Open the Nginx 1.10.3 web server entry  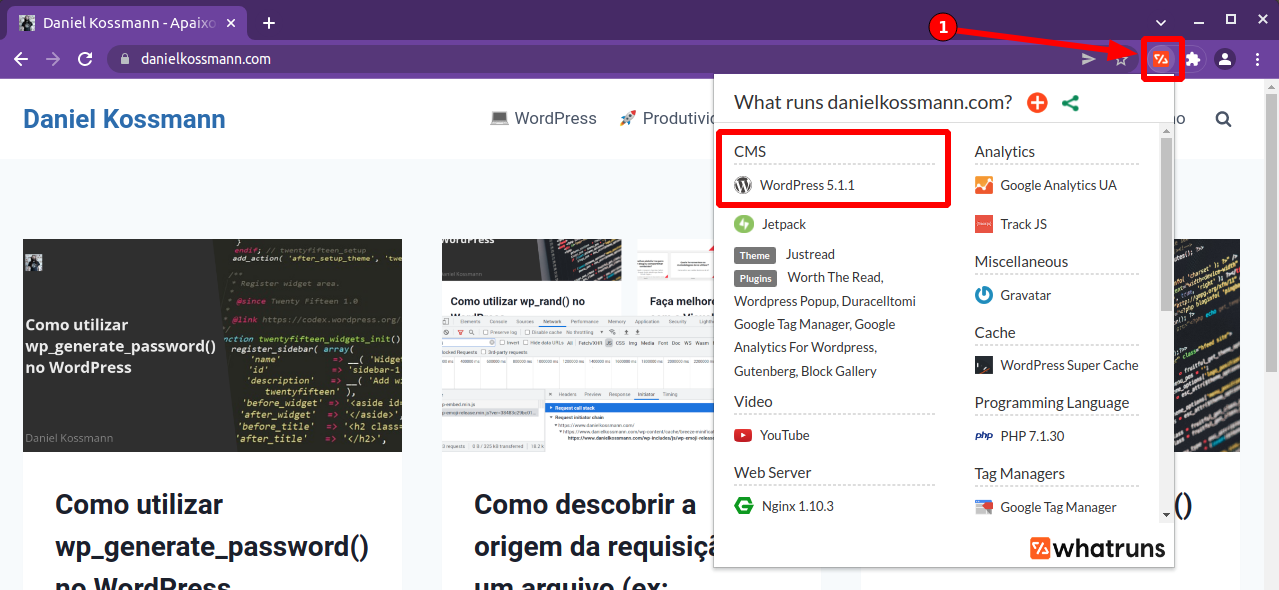(796, 506)
